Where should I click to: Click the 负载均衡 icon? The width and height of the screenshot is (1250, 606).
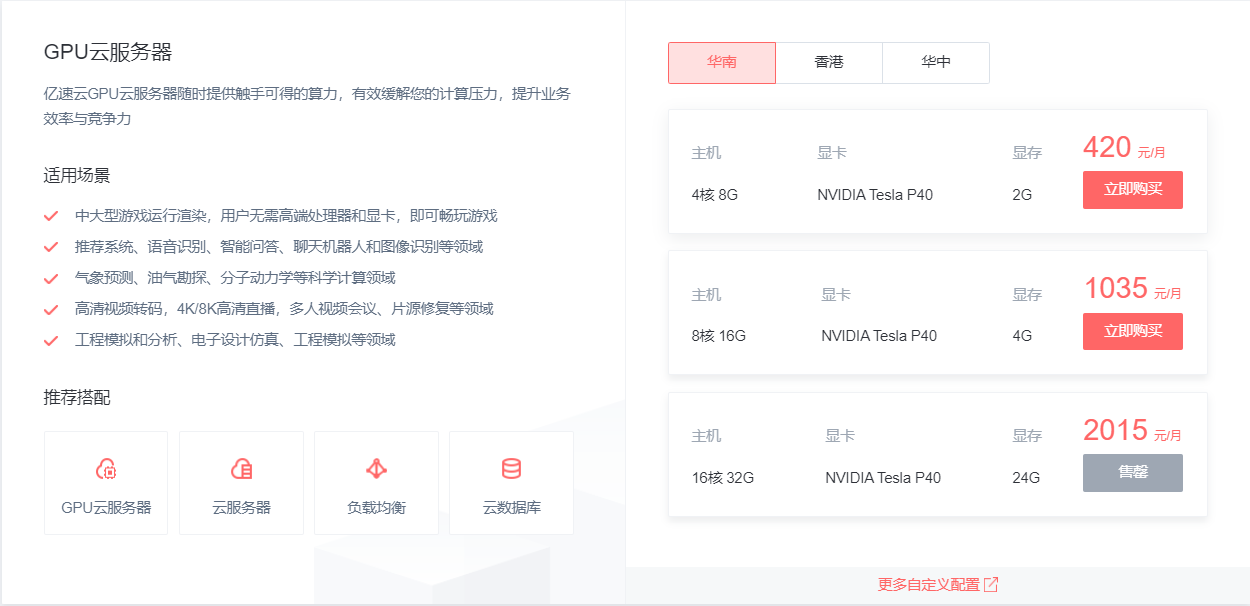click(376, 468)
